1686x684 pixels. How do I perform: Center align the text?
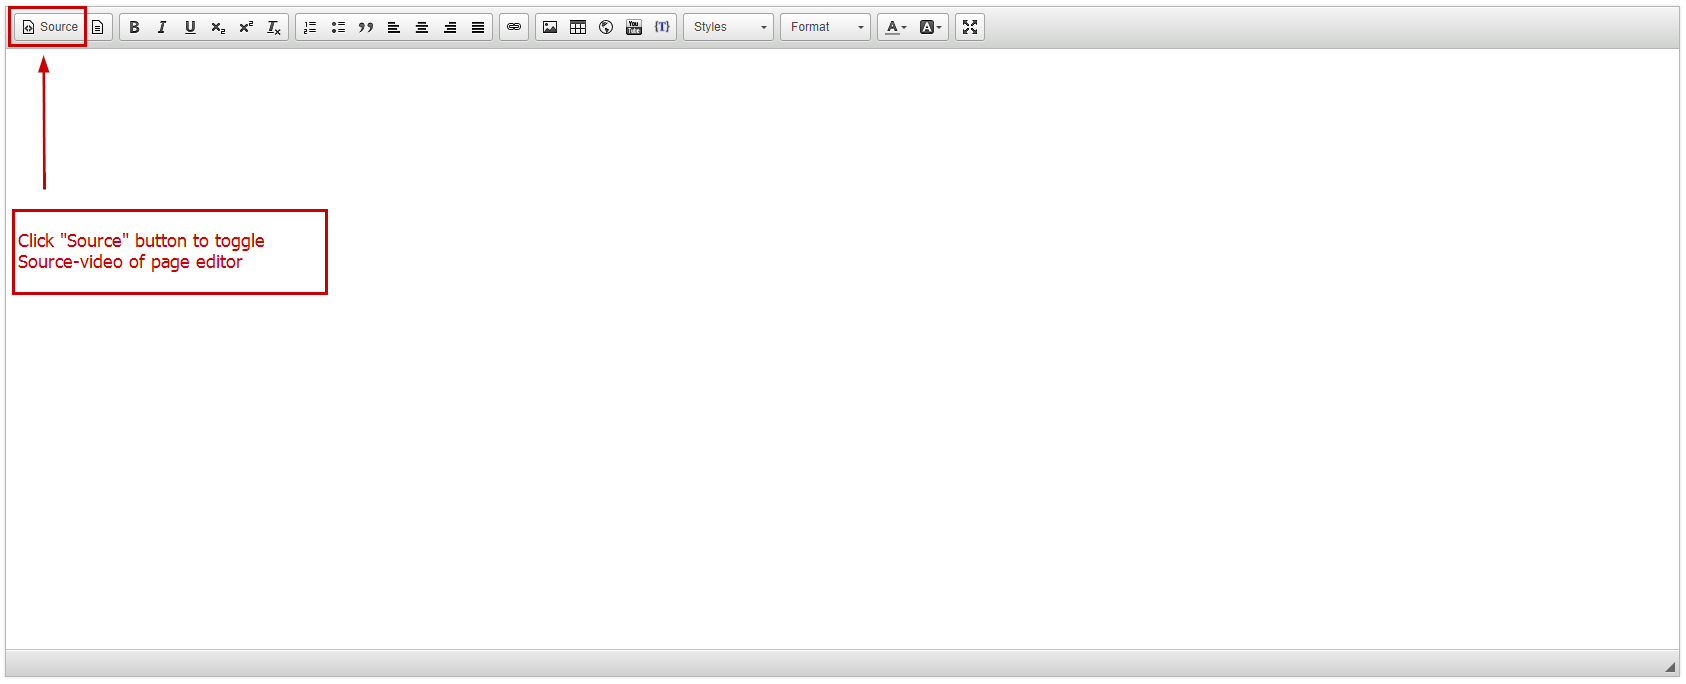(422, 27)
